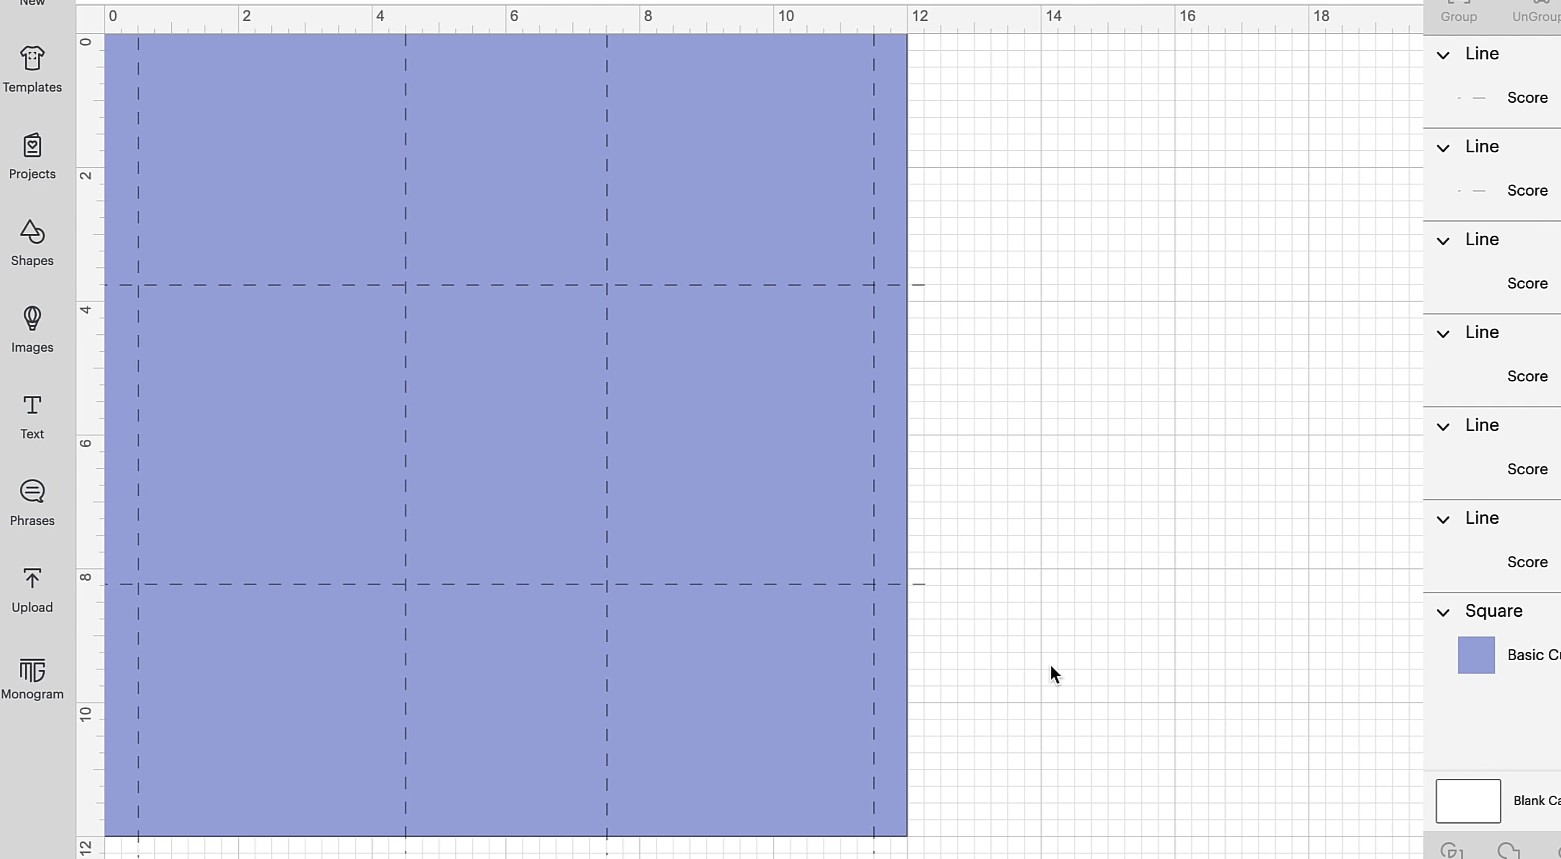Collapse the Line layer directly above Square
The image size is (1561, 859).
(x=1443, y=520)
